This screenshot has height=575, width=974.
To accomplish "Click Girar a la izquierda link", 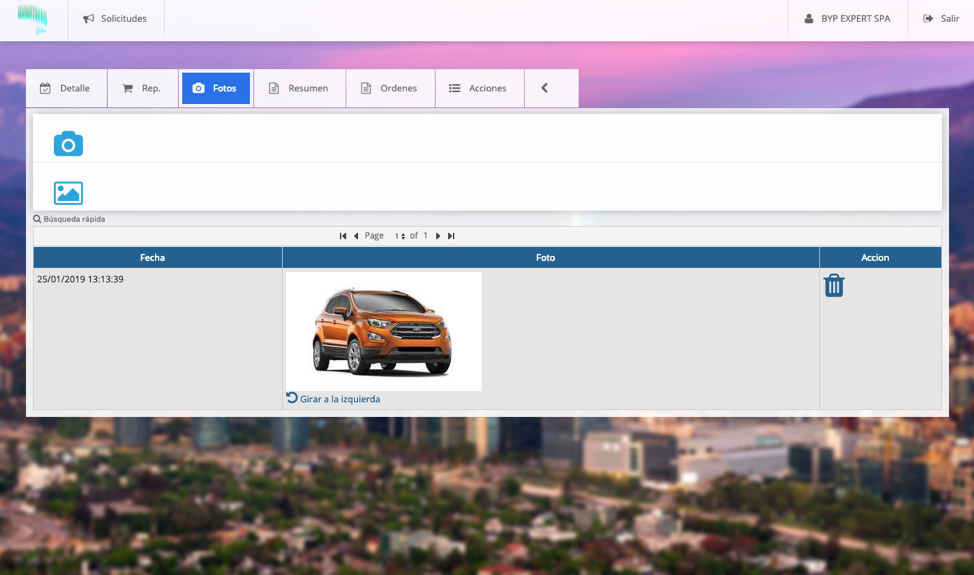I will click(x=339, y=399).
